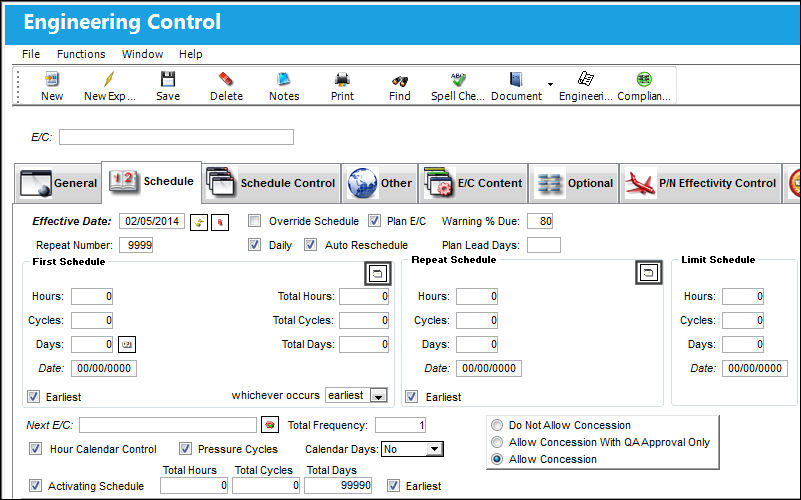
Task: Click the red icon beside Effective Date
Action: click(220, 222)
